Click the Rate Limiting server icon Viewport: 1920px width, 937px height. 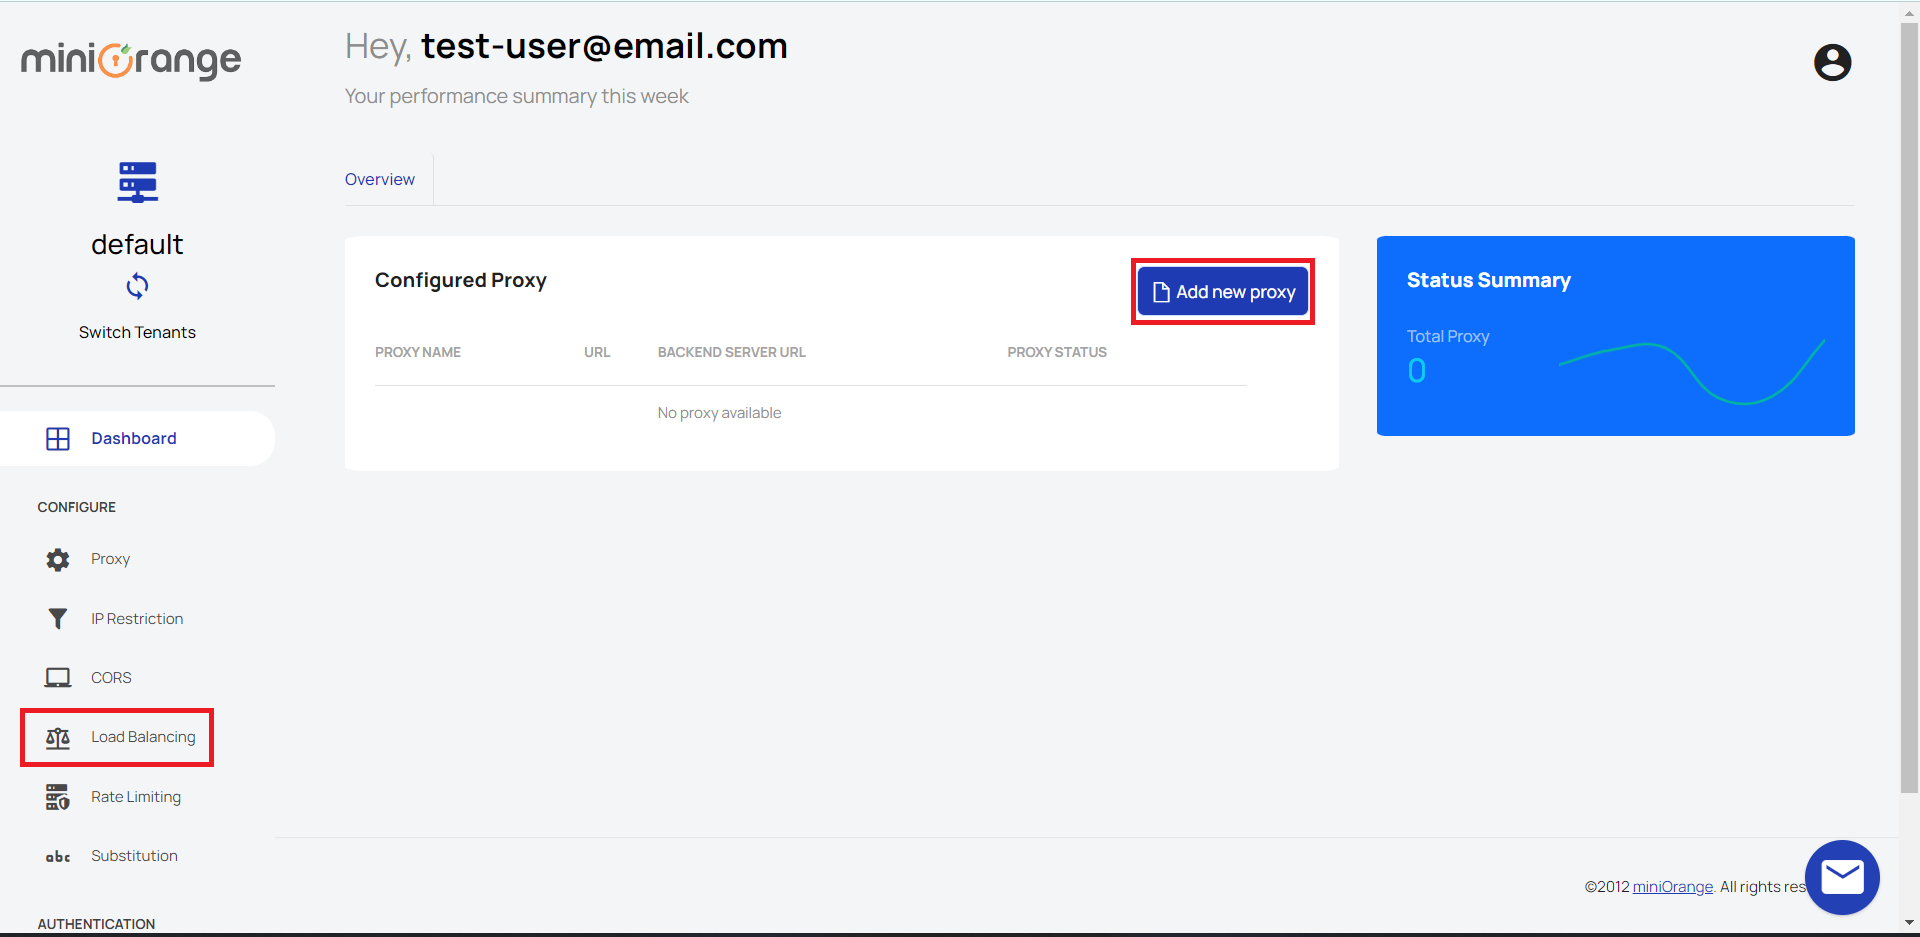[x=58, y=797]
